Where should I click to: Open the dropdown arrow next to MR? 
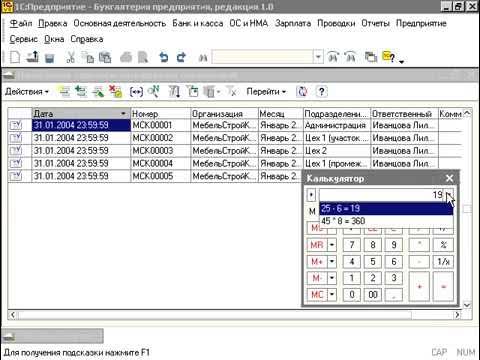tap(332, 245)
